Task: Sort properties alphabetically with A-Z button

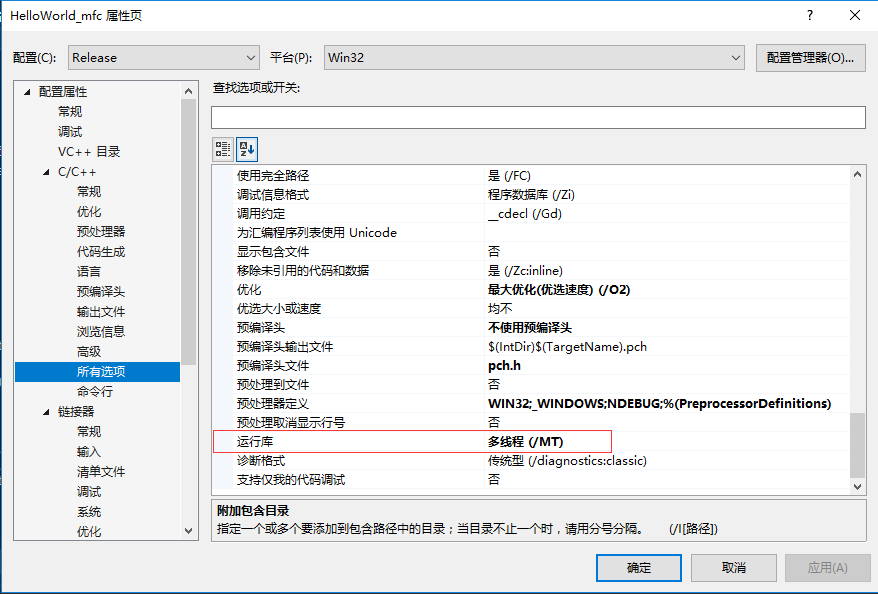Action: tap(246, 148)
